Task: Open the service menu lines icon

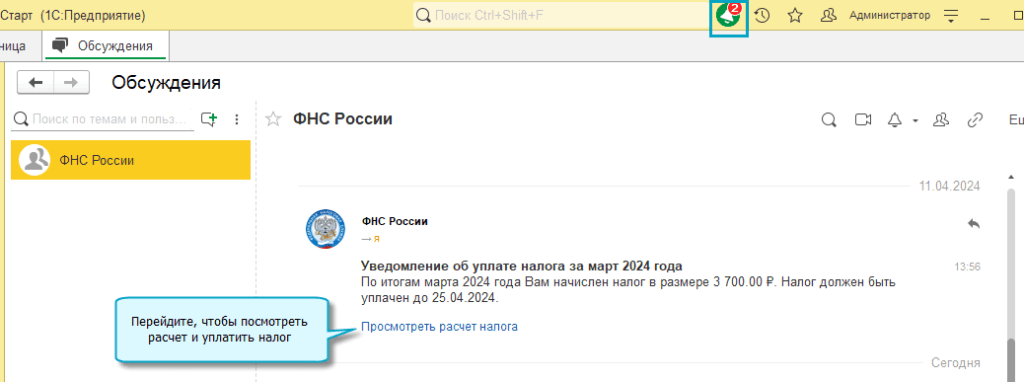Action: point(952,16)
